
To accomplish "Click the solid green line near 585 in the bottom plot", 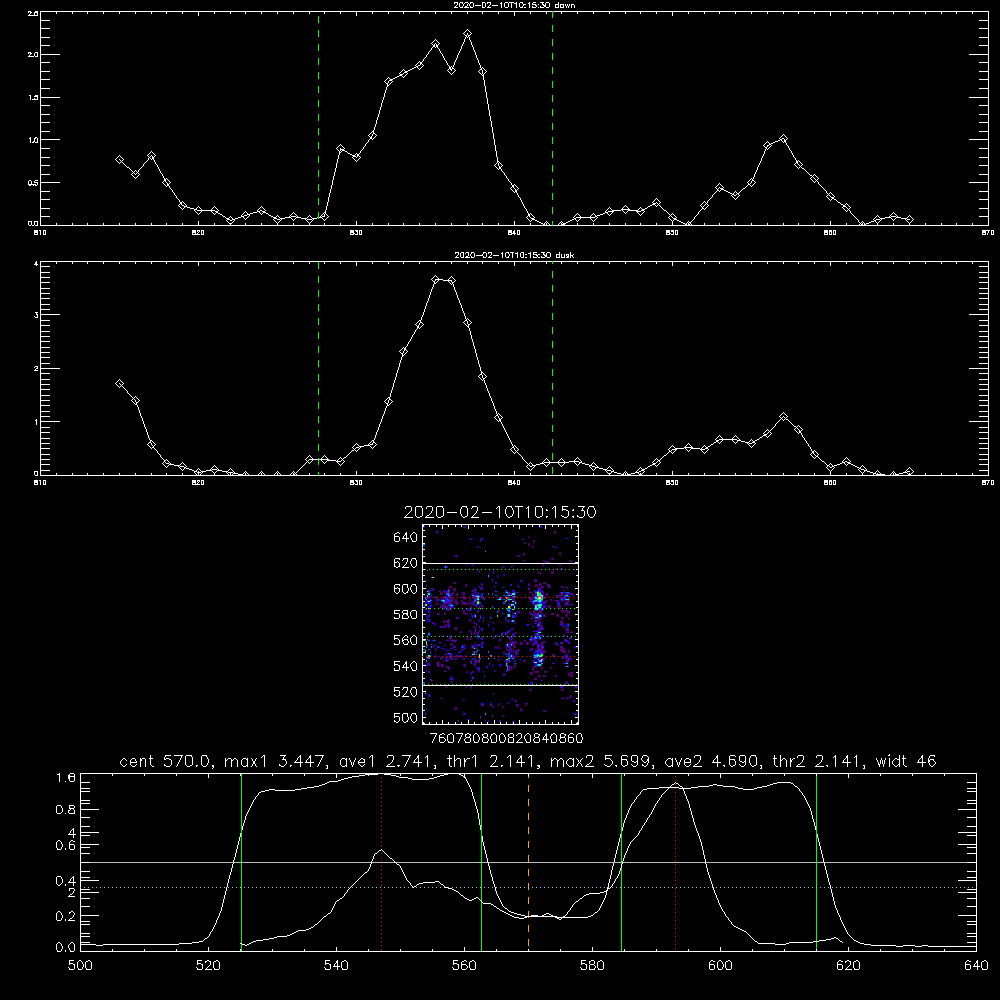I will tap(621, 862).
